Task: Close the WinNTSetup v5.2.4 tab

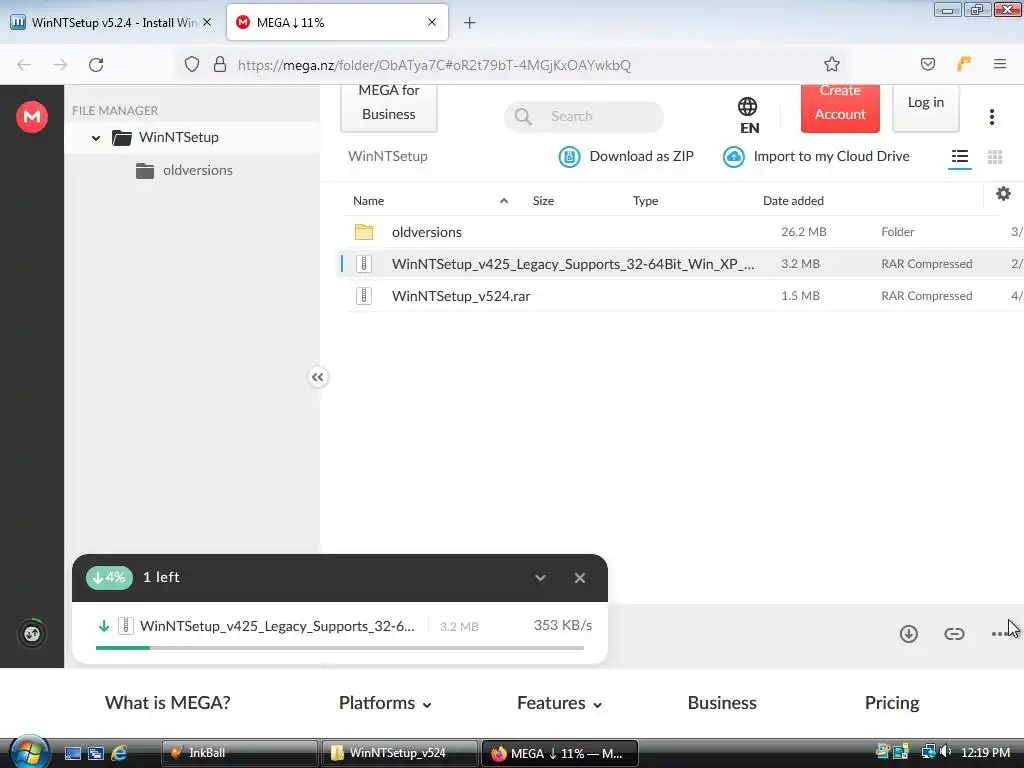Action: [207, 22]
